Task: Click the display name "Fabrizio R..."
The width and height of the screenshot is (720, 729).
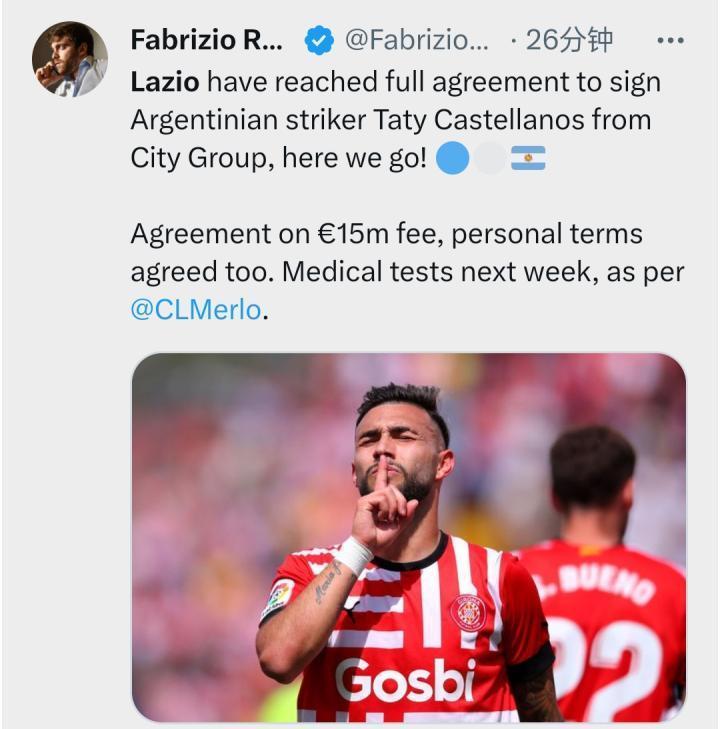Action: click(x=207, y=41)
